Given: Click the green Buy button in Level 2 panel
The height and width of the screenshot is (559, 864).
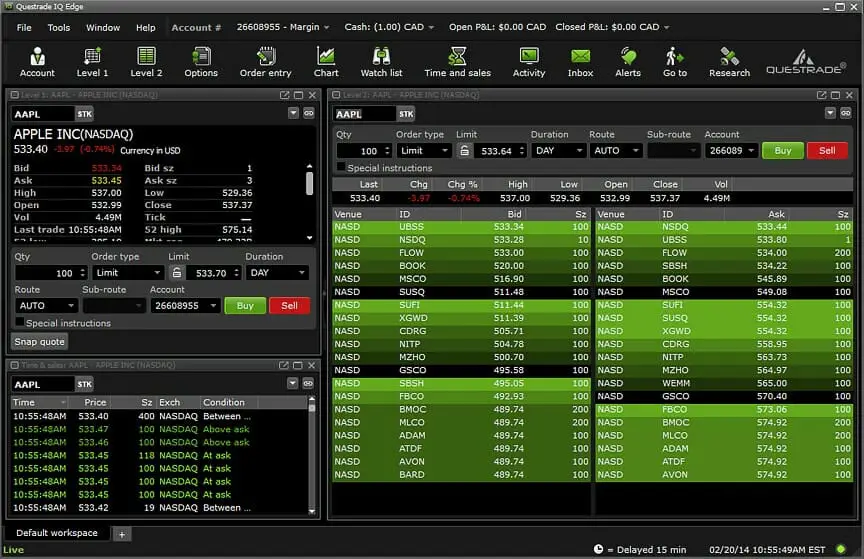Looking at the screenshot, I should coord(782,151).
